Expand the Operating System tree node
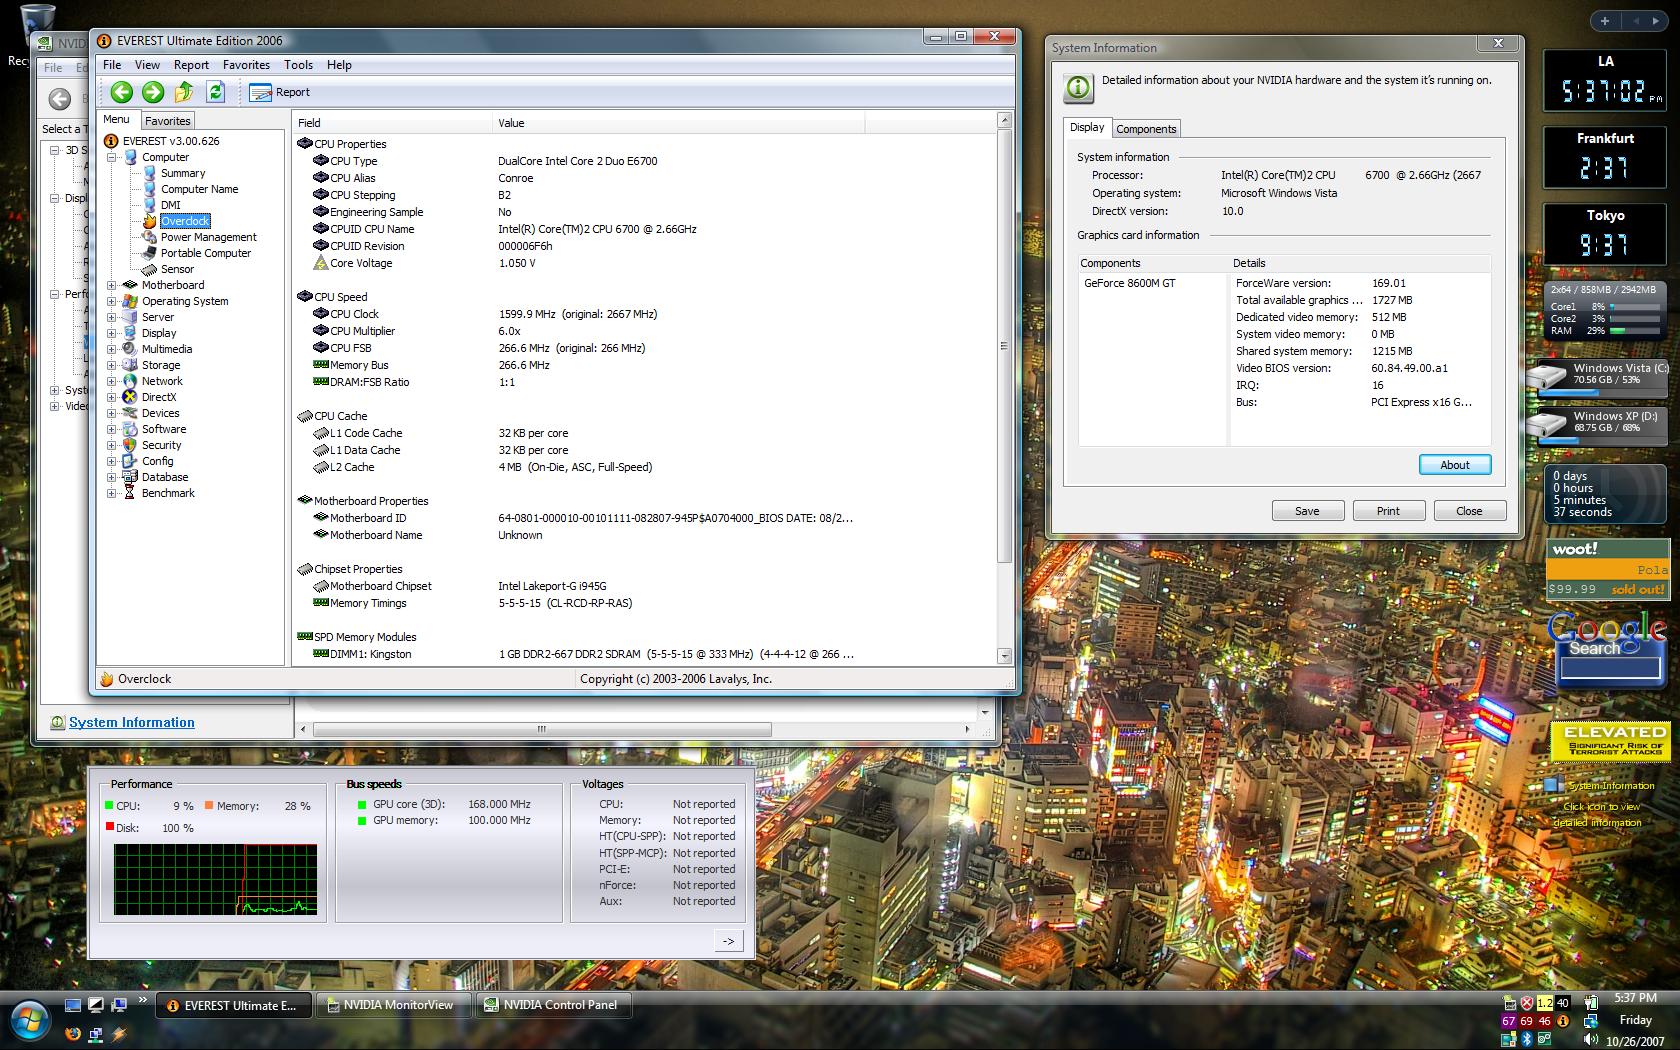The image size is (1680, 1050). coord(112,301)
